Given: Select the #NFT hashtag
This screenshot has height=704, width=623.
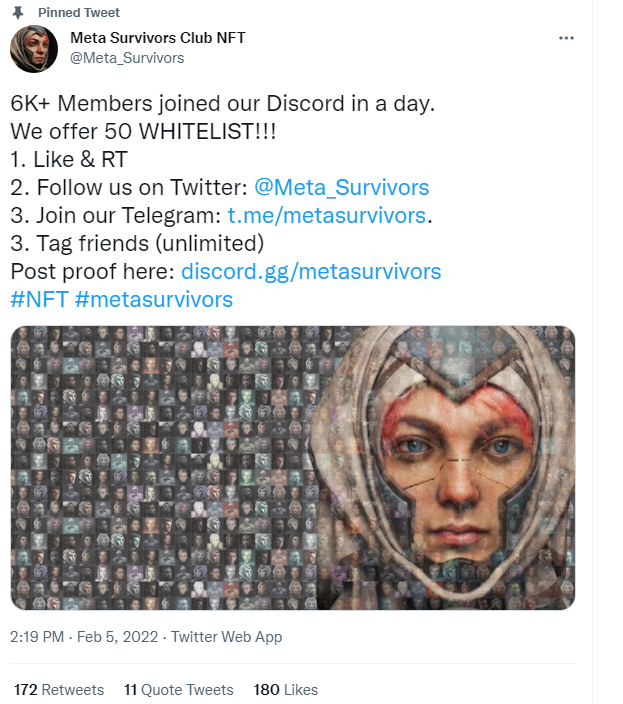Looking at the screenshot, I should click(39, 299).
